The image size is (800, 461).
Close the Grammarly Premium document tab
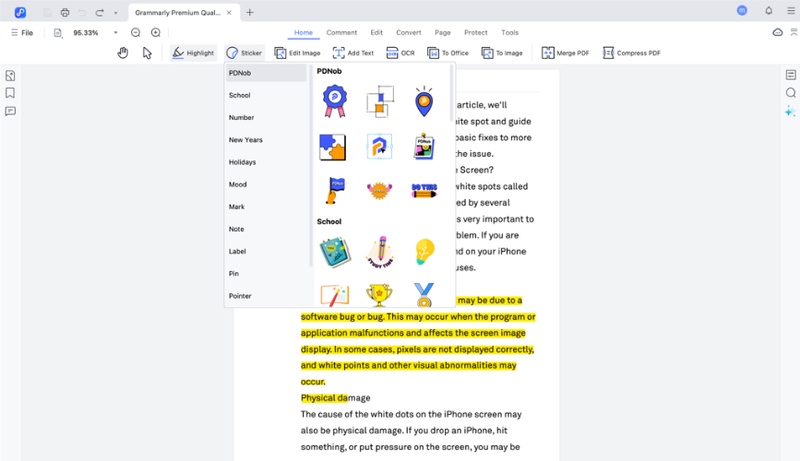point(229,12)
